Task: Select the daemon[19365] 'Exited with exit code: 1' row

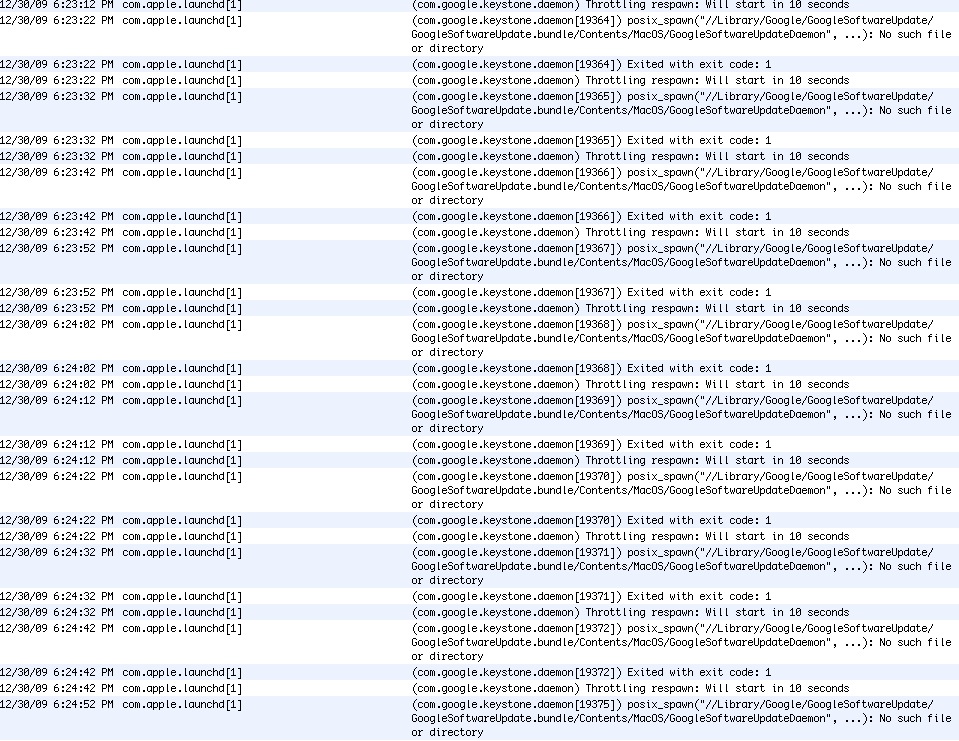Action: 480,140
